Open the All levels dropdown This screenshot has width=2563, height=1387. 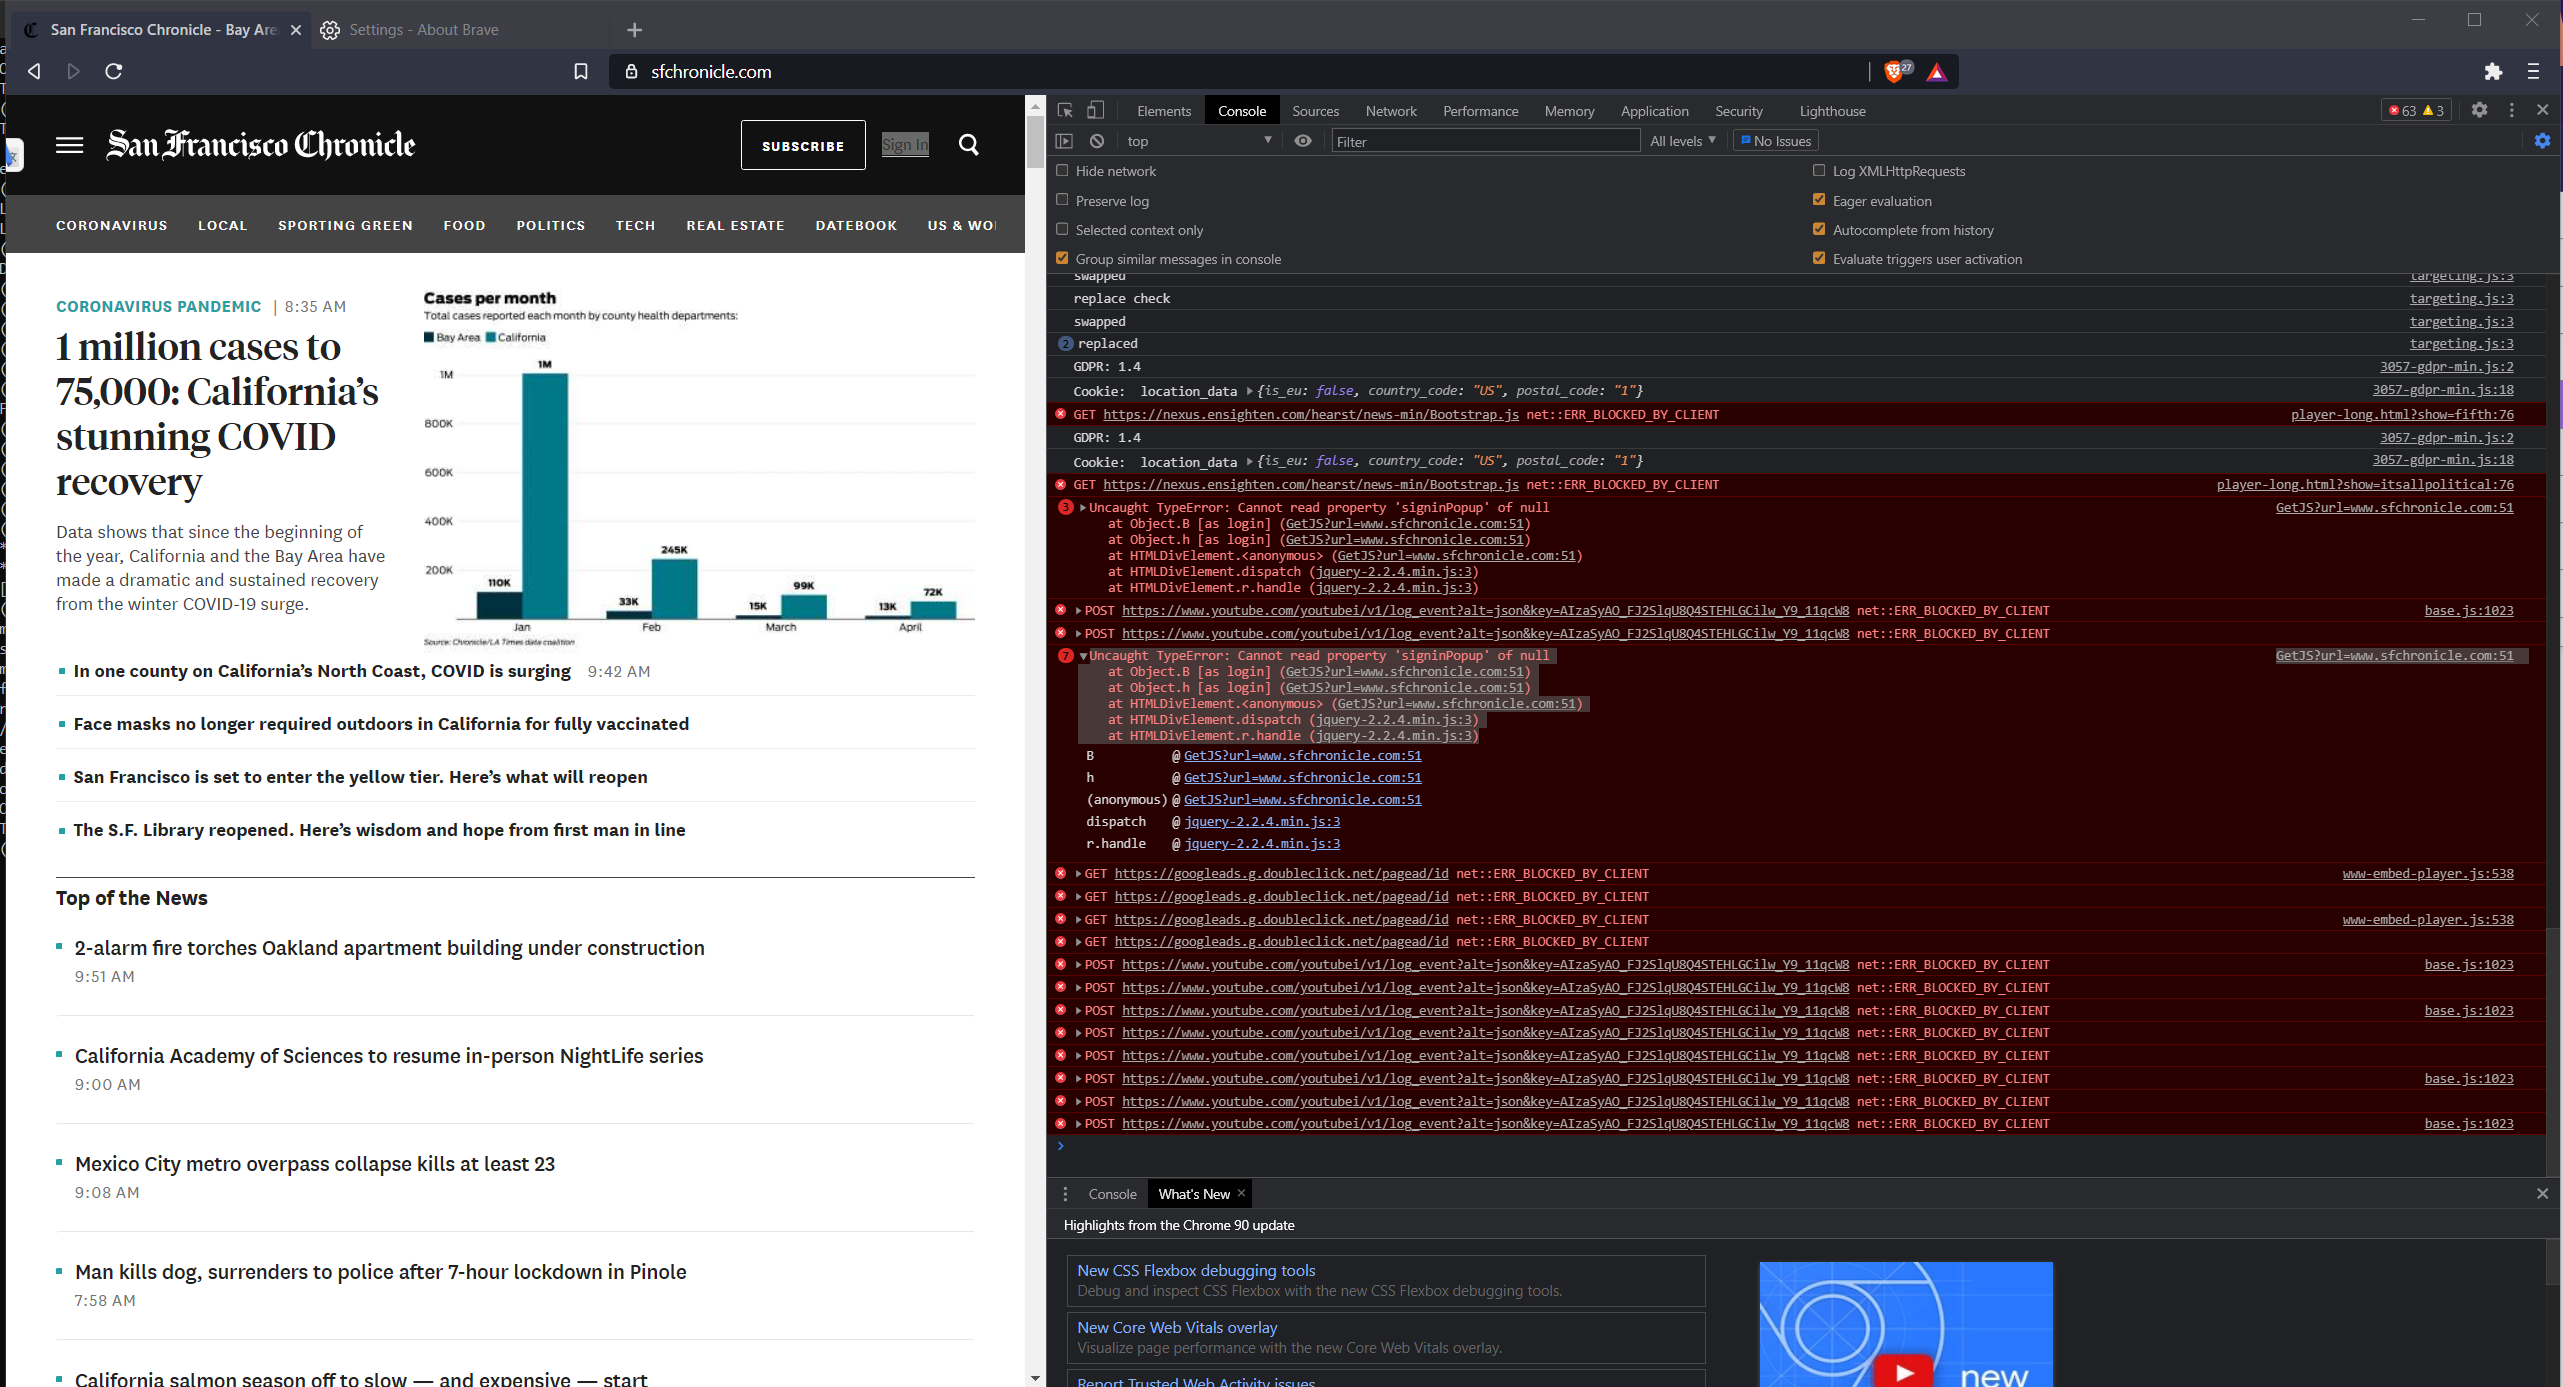click(x=1681, y=141)
